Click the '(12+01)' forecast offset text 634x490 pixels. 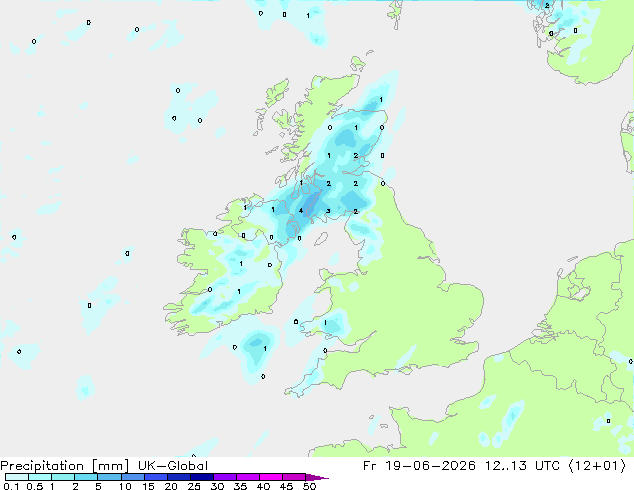(x=597, y=466)
